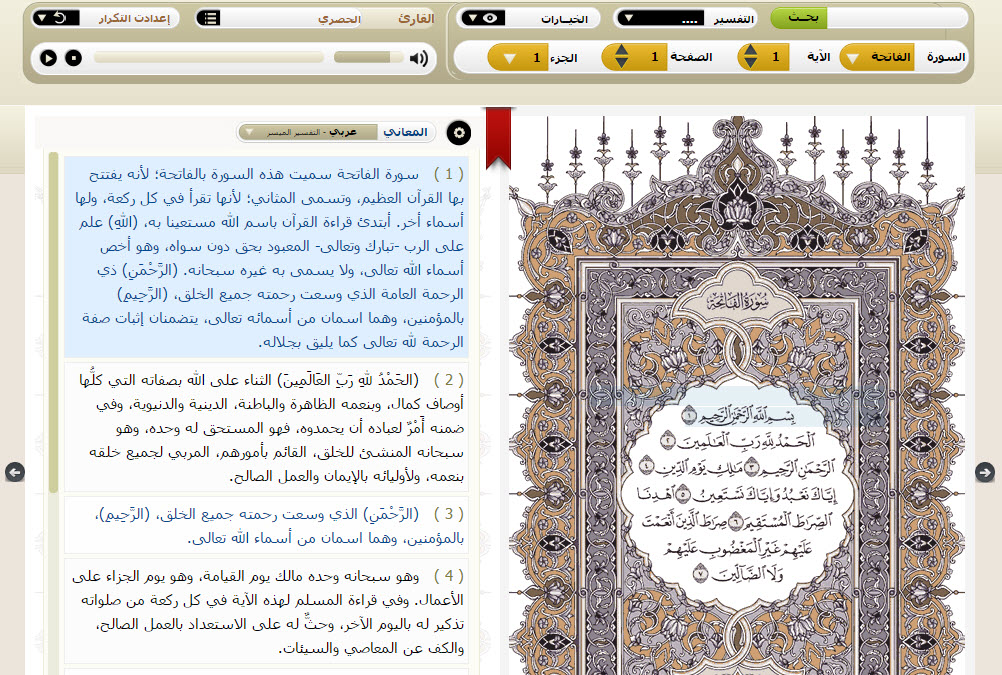The width and height of the screenshot is (1002, 675).
Task: Increase the الآية number with up arrow
Action: click(x=750, y=50)
